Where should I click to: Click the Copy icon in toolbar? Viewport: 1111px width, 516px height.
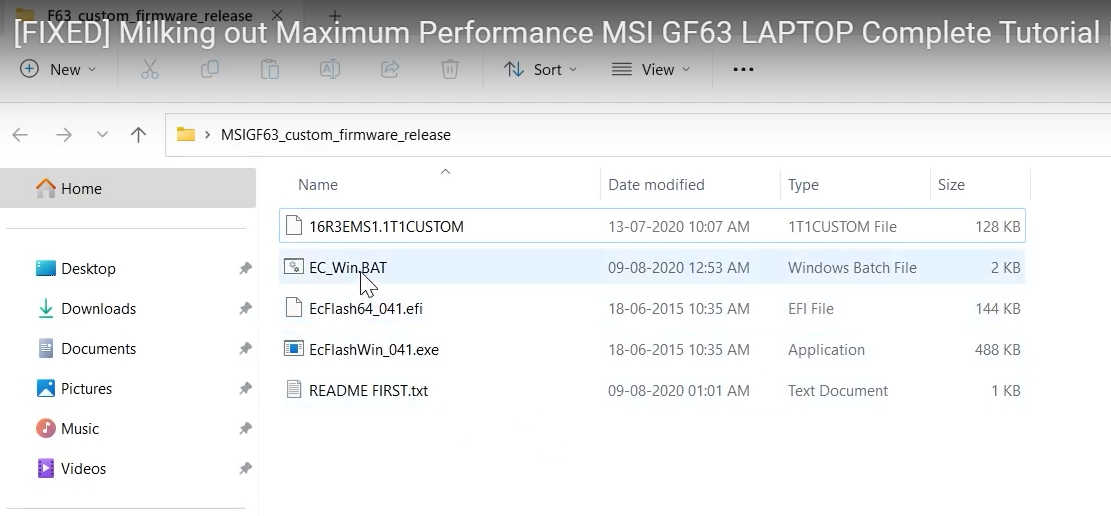click(x=210, y=69)
